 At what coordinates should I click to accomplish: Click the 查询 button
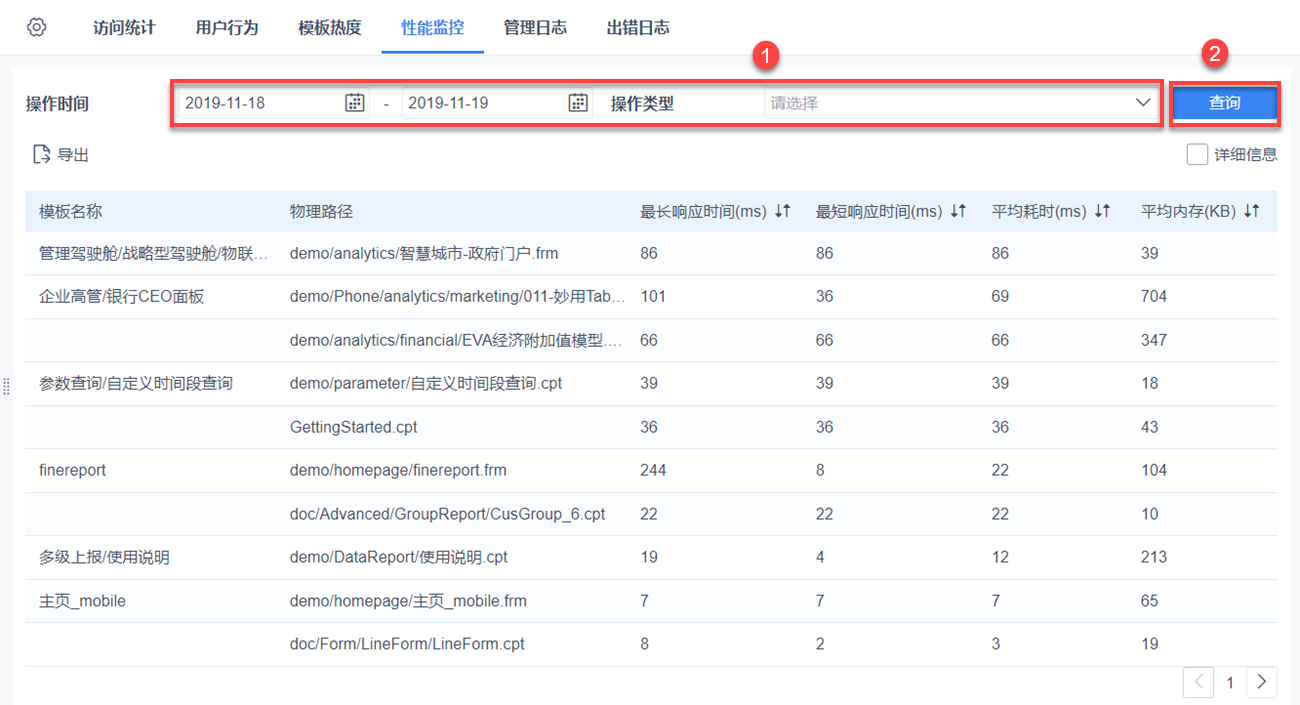1225,102
